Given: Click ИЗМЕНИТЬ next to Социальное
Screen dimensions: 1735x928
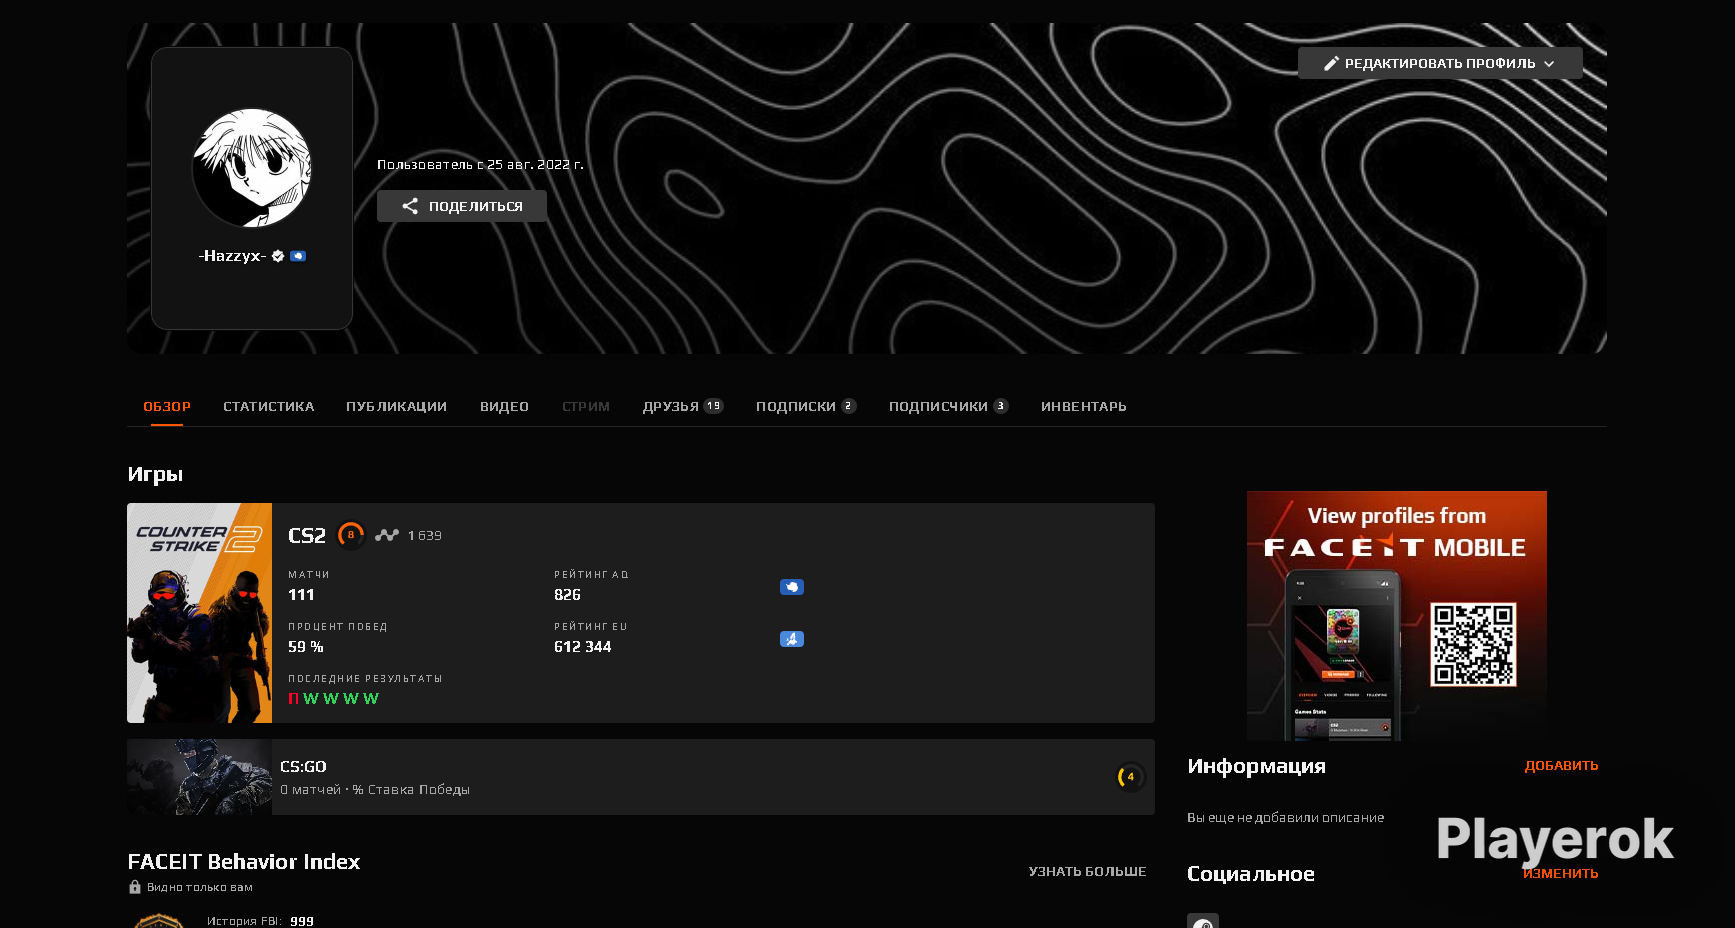Looking at the screenshot, I should coord(1561,874).
